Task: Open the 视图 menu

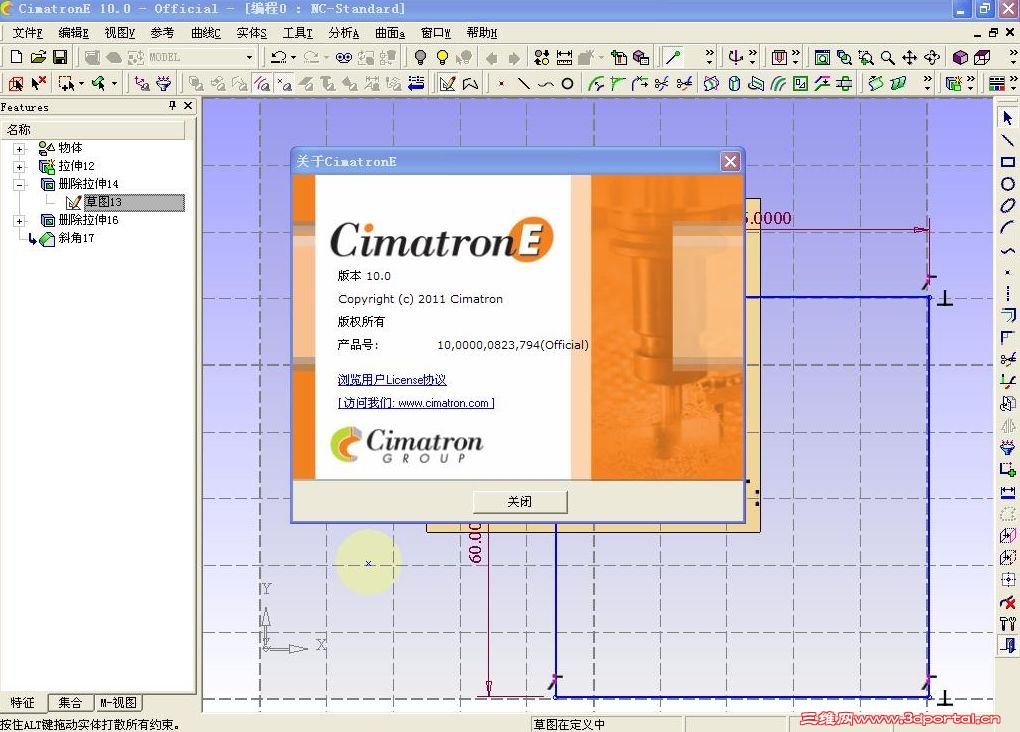Action: point(119,33)
